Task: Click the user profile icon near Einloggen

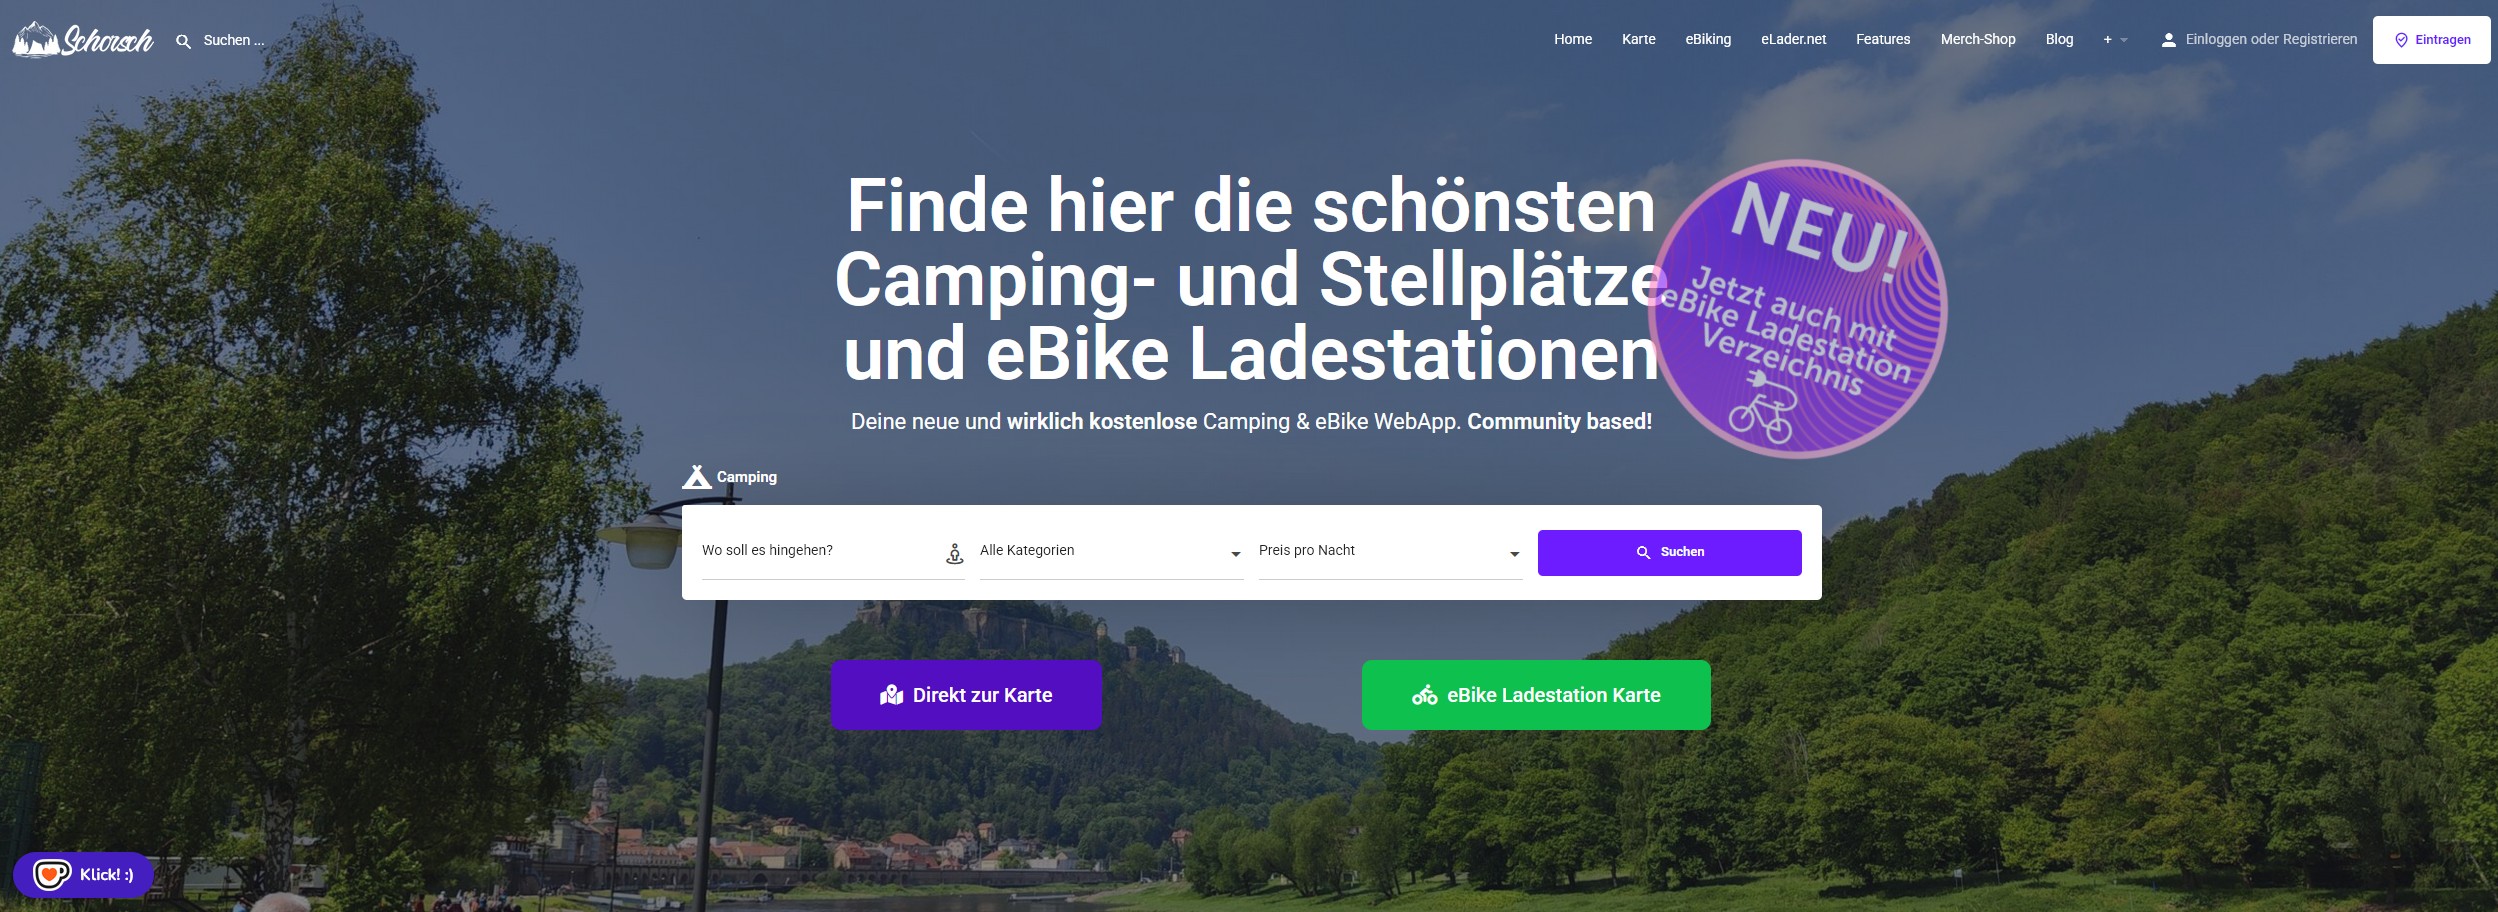Action: coord(2168,40)
